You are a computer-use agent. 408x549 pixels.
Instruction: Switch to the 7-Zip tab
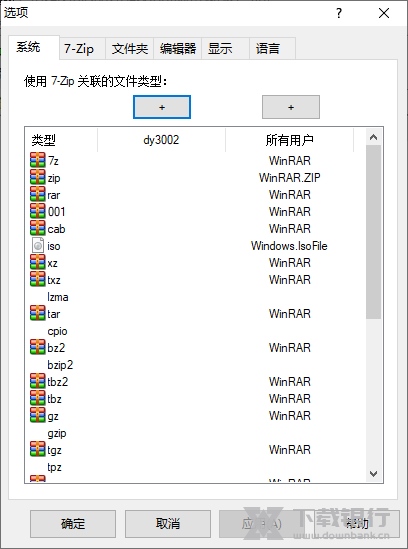[x=82, y=49]
